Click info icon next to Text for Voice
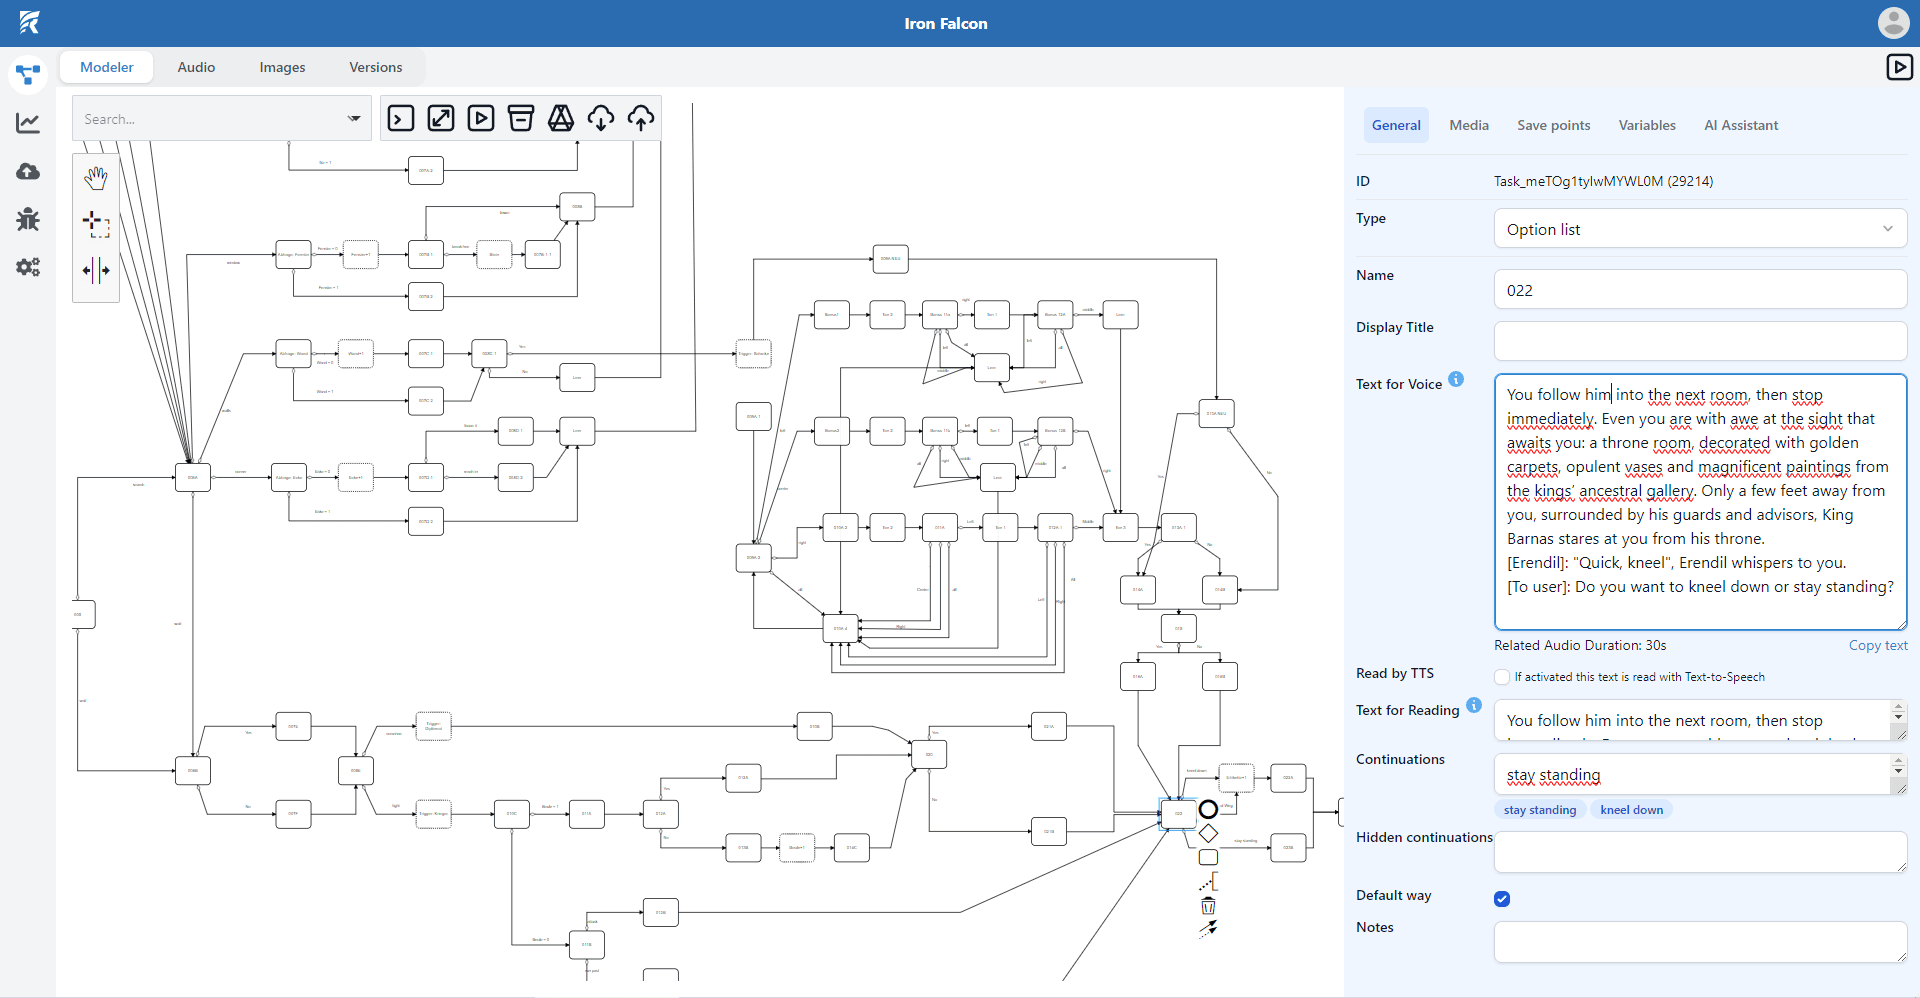 1456,379
